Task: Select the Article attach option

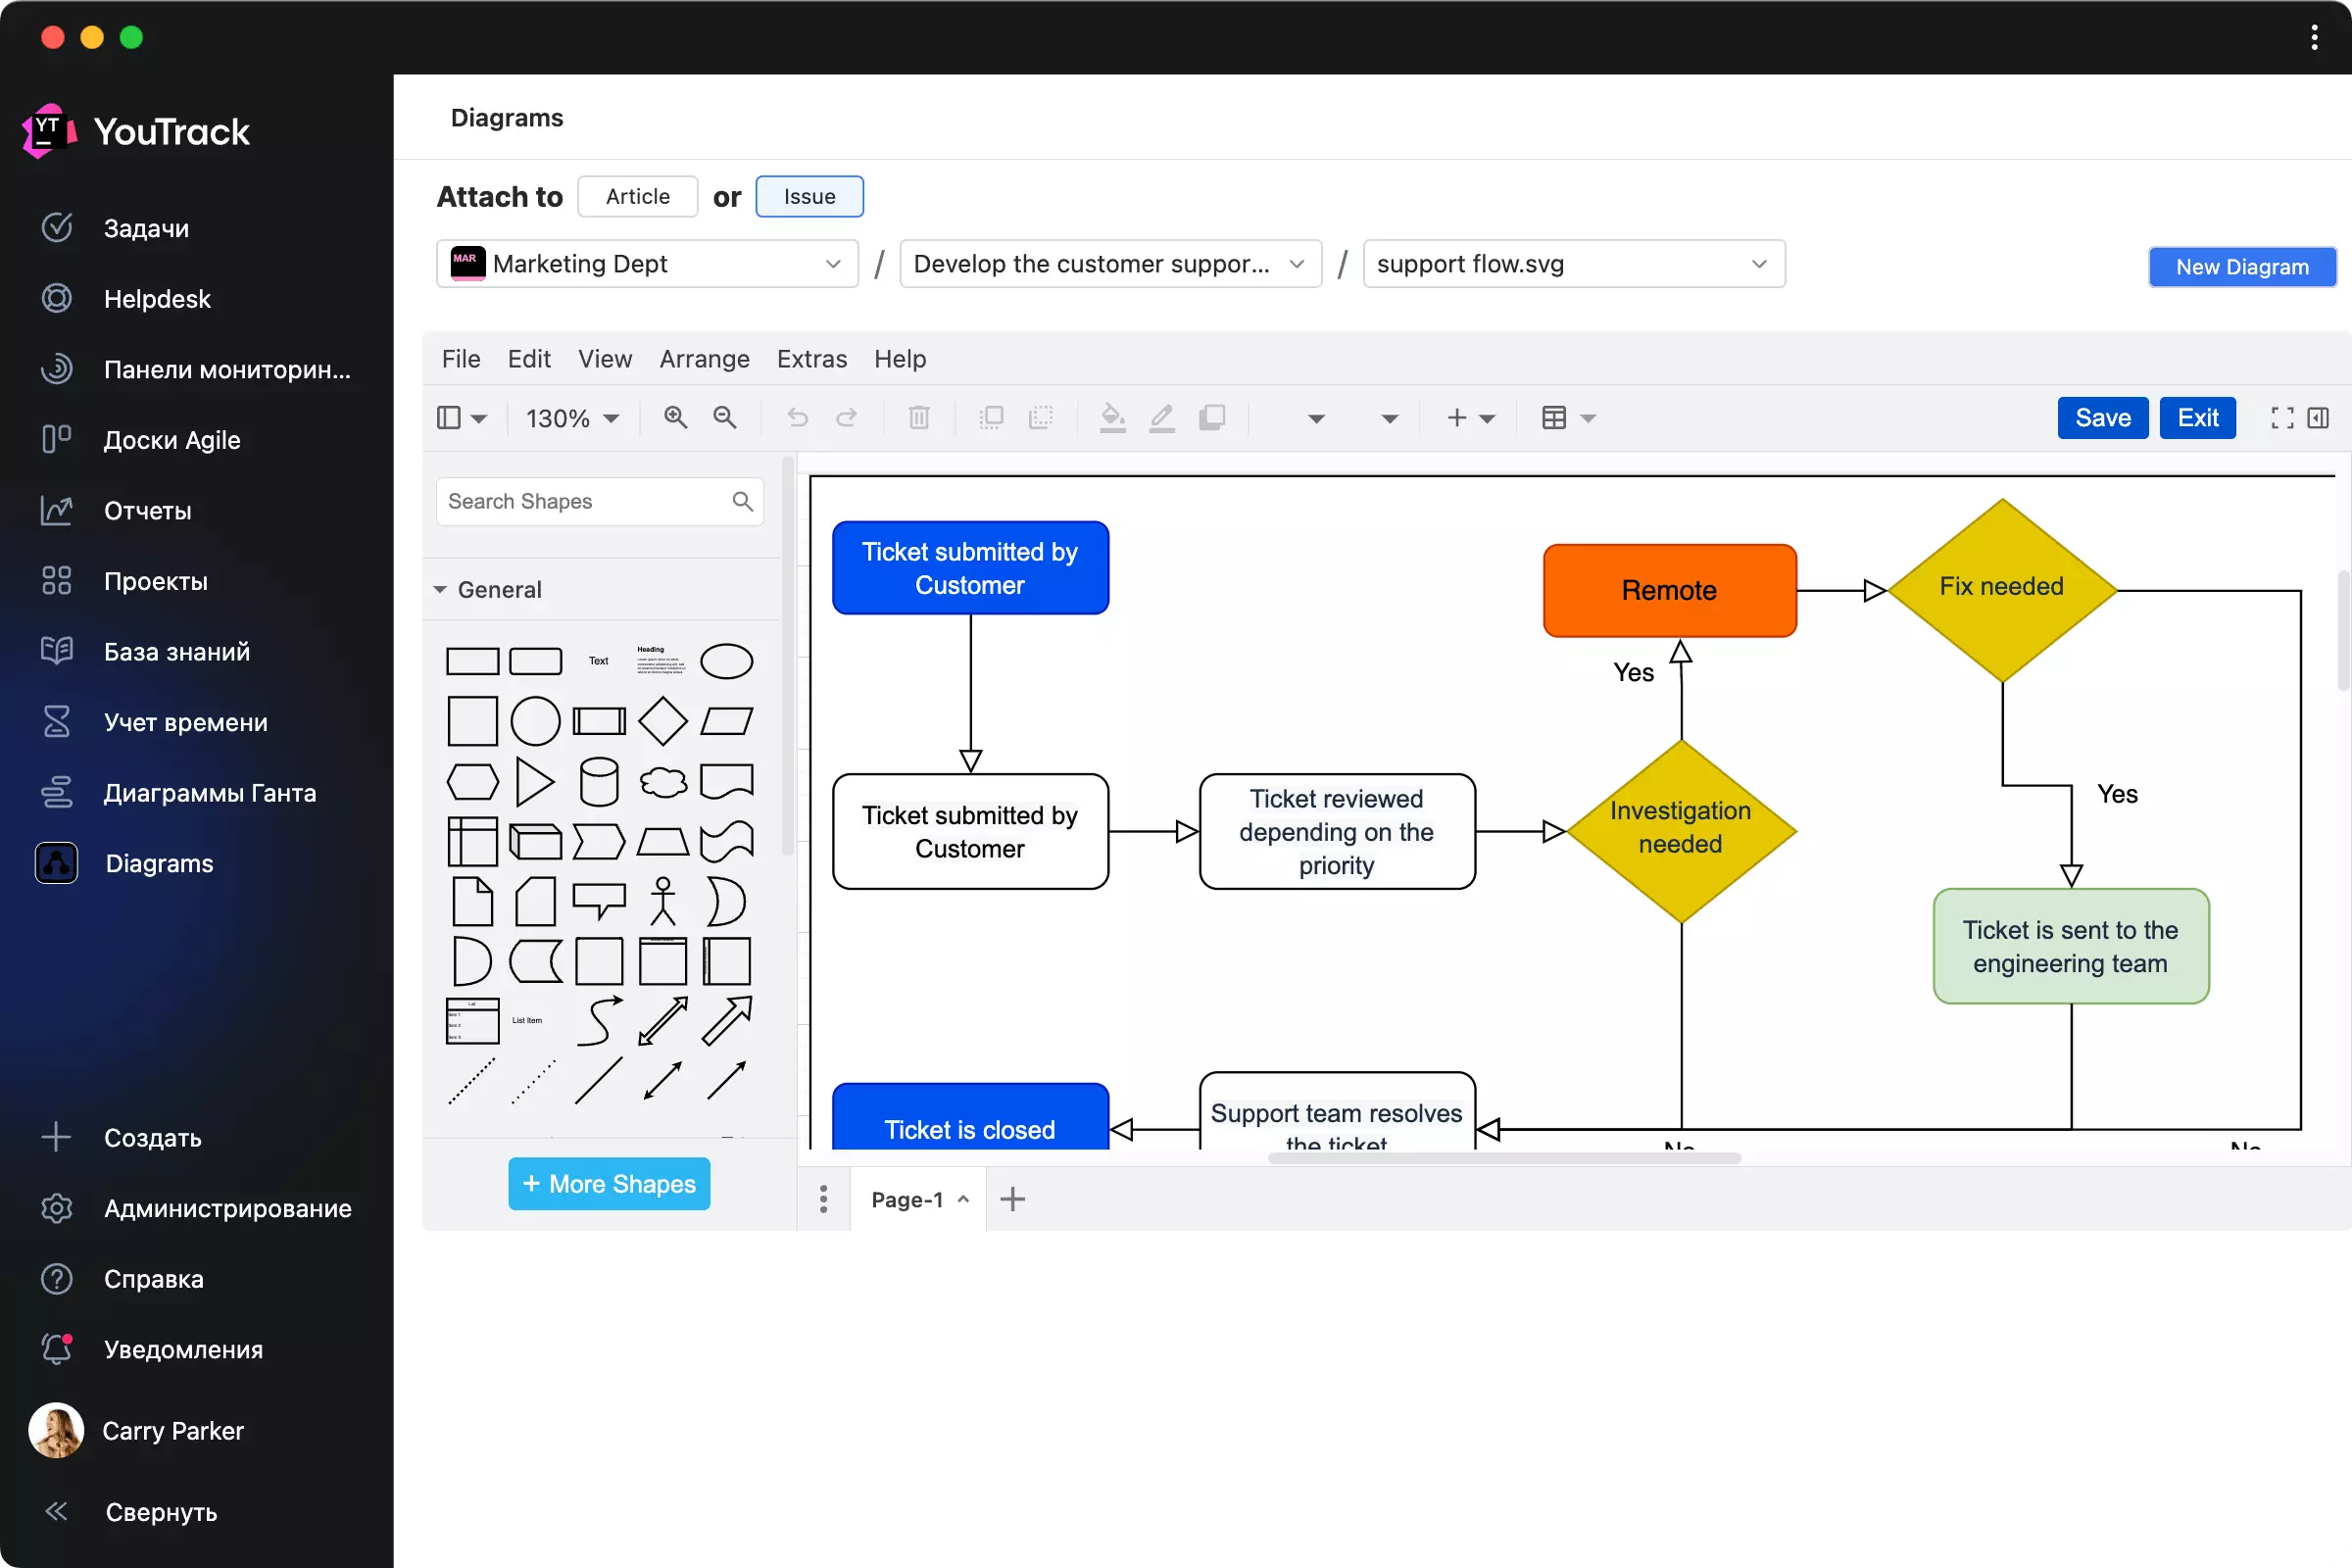Action: pos(637,196)
